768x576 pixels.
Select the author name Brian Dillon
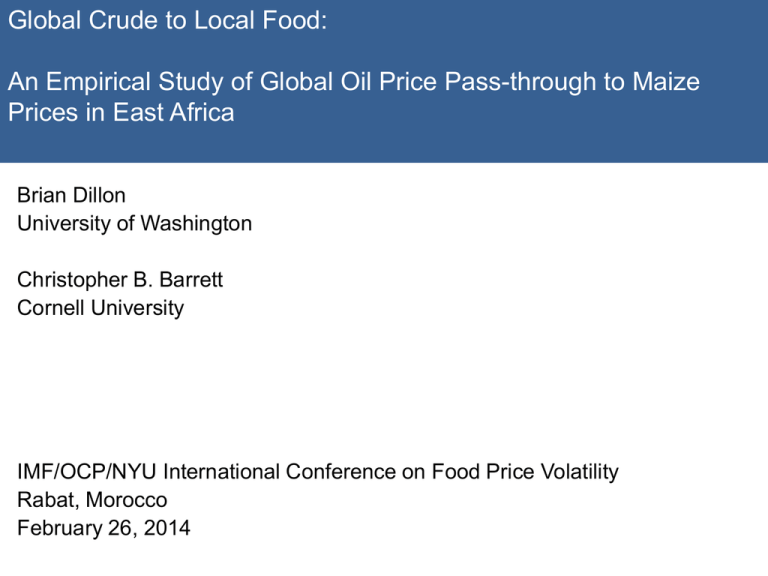click(x=72, y=195)
